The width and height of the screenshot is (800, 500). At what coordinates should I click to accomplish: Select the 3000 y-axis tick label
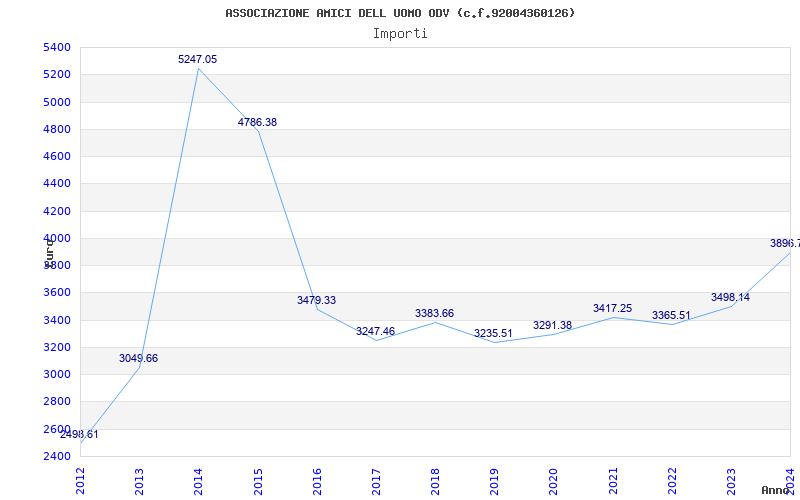57,374
